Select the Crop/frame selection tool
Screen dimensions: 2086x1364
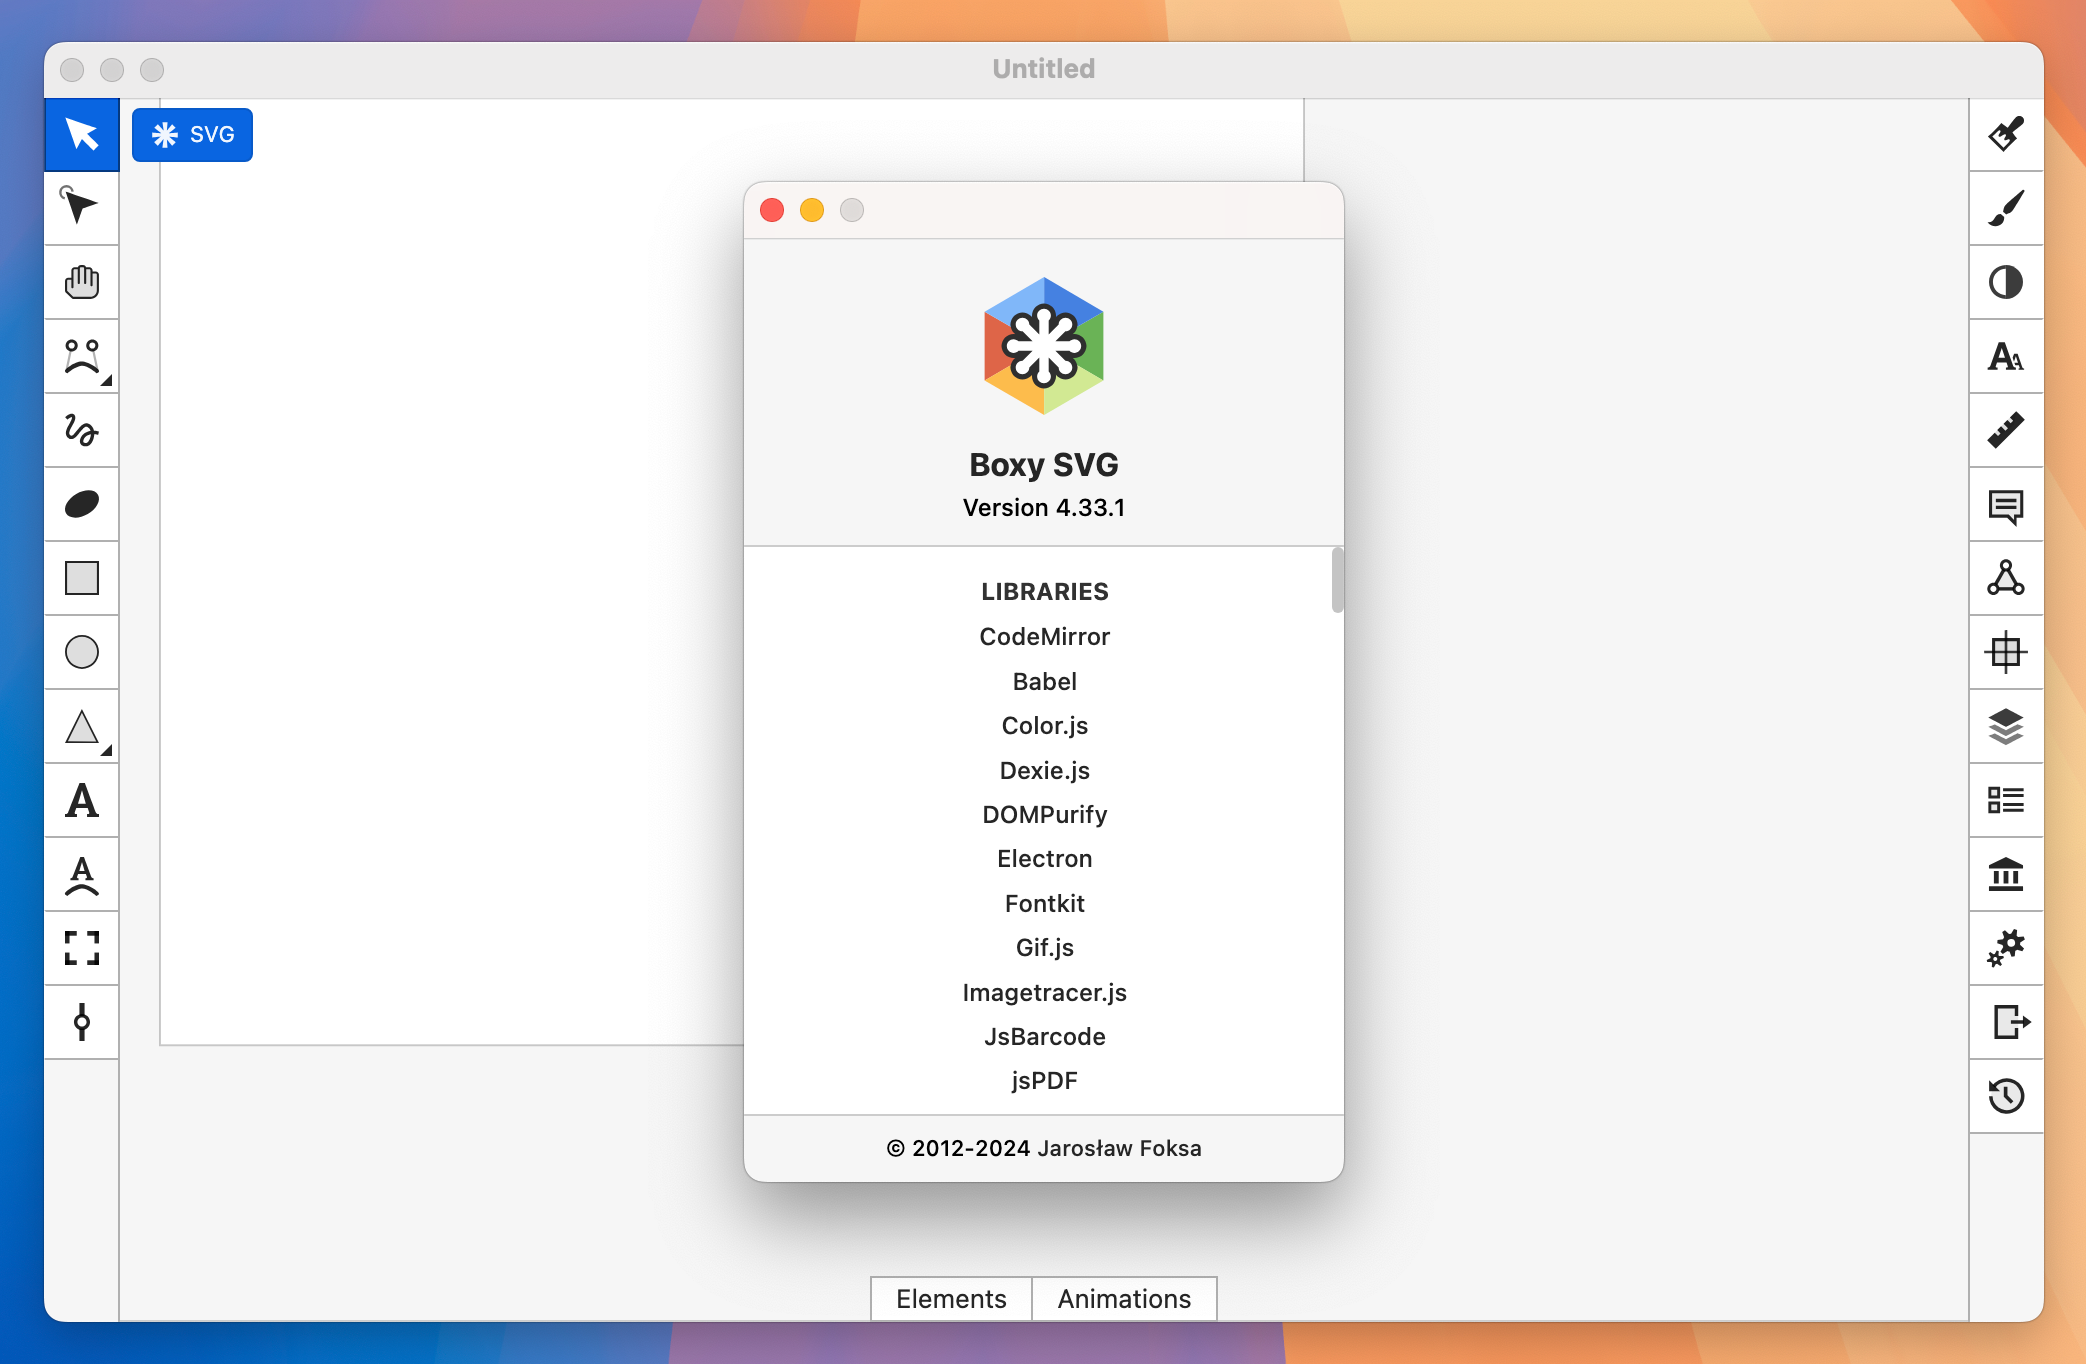pos(82,947)
